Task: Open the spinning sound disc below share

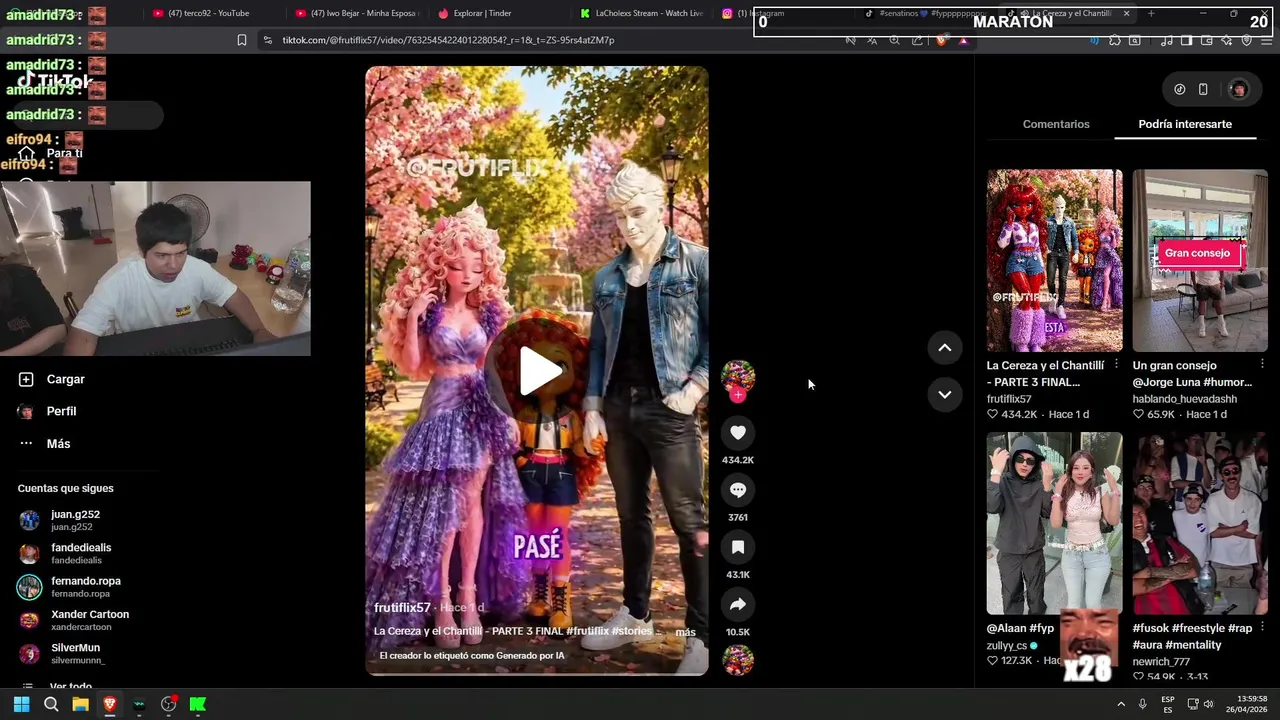Action: 738,660
